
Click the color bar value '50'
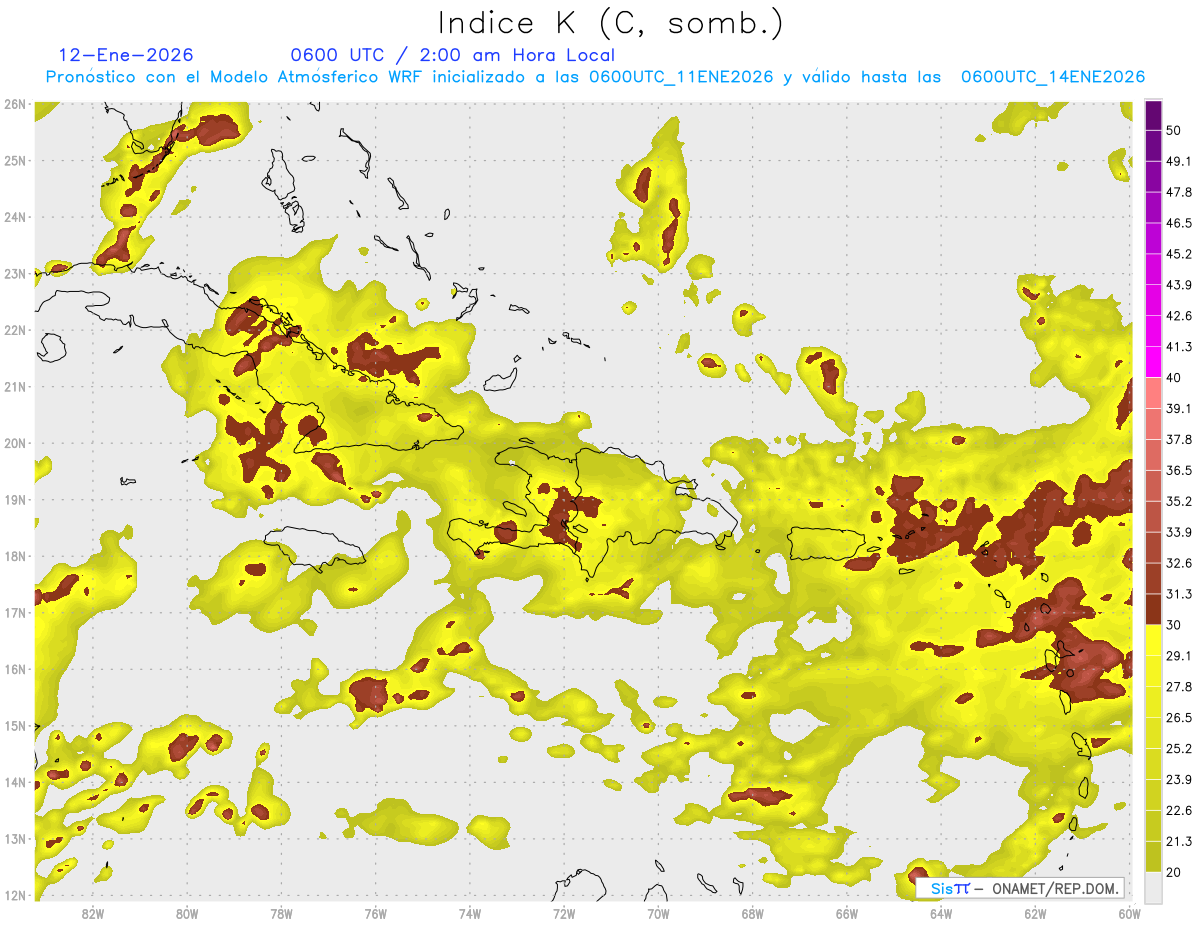coord(1174,130)
